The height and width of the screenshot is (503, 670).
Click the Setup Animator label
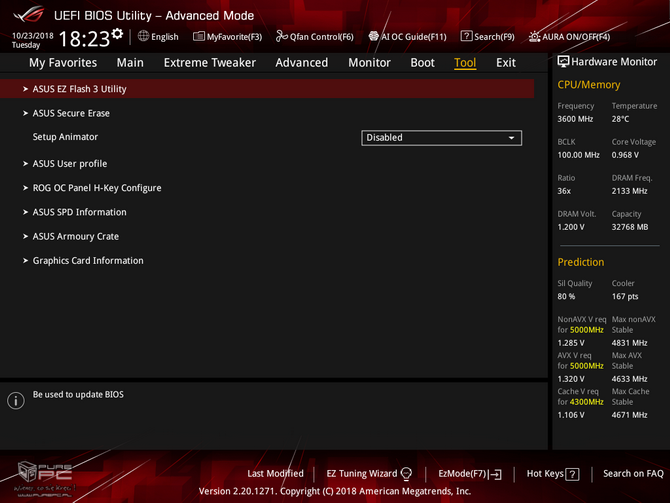tap(65, 137)
